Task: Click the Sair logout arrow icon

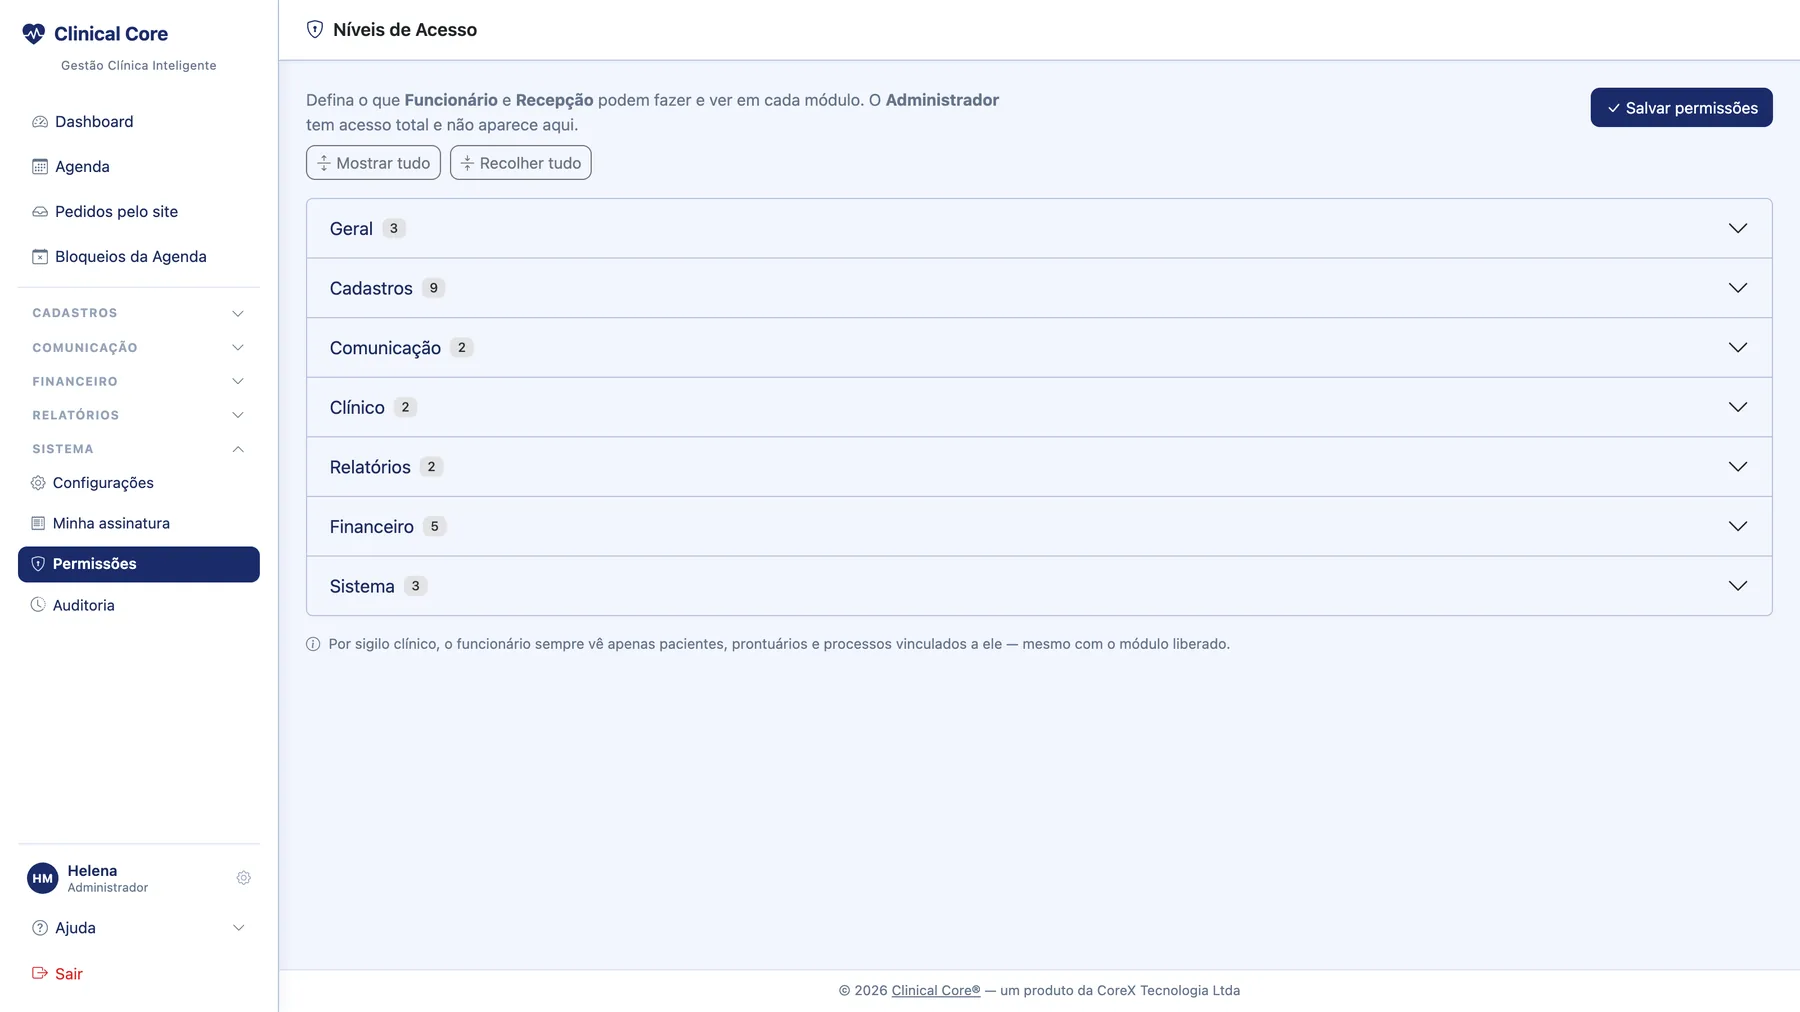Action: [40, 973]
